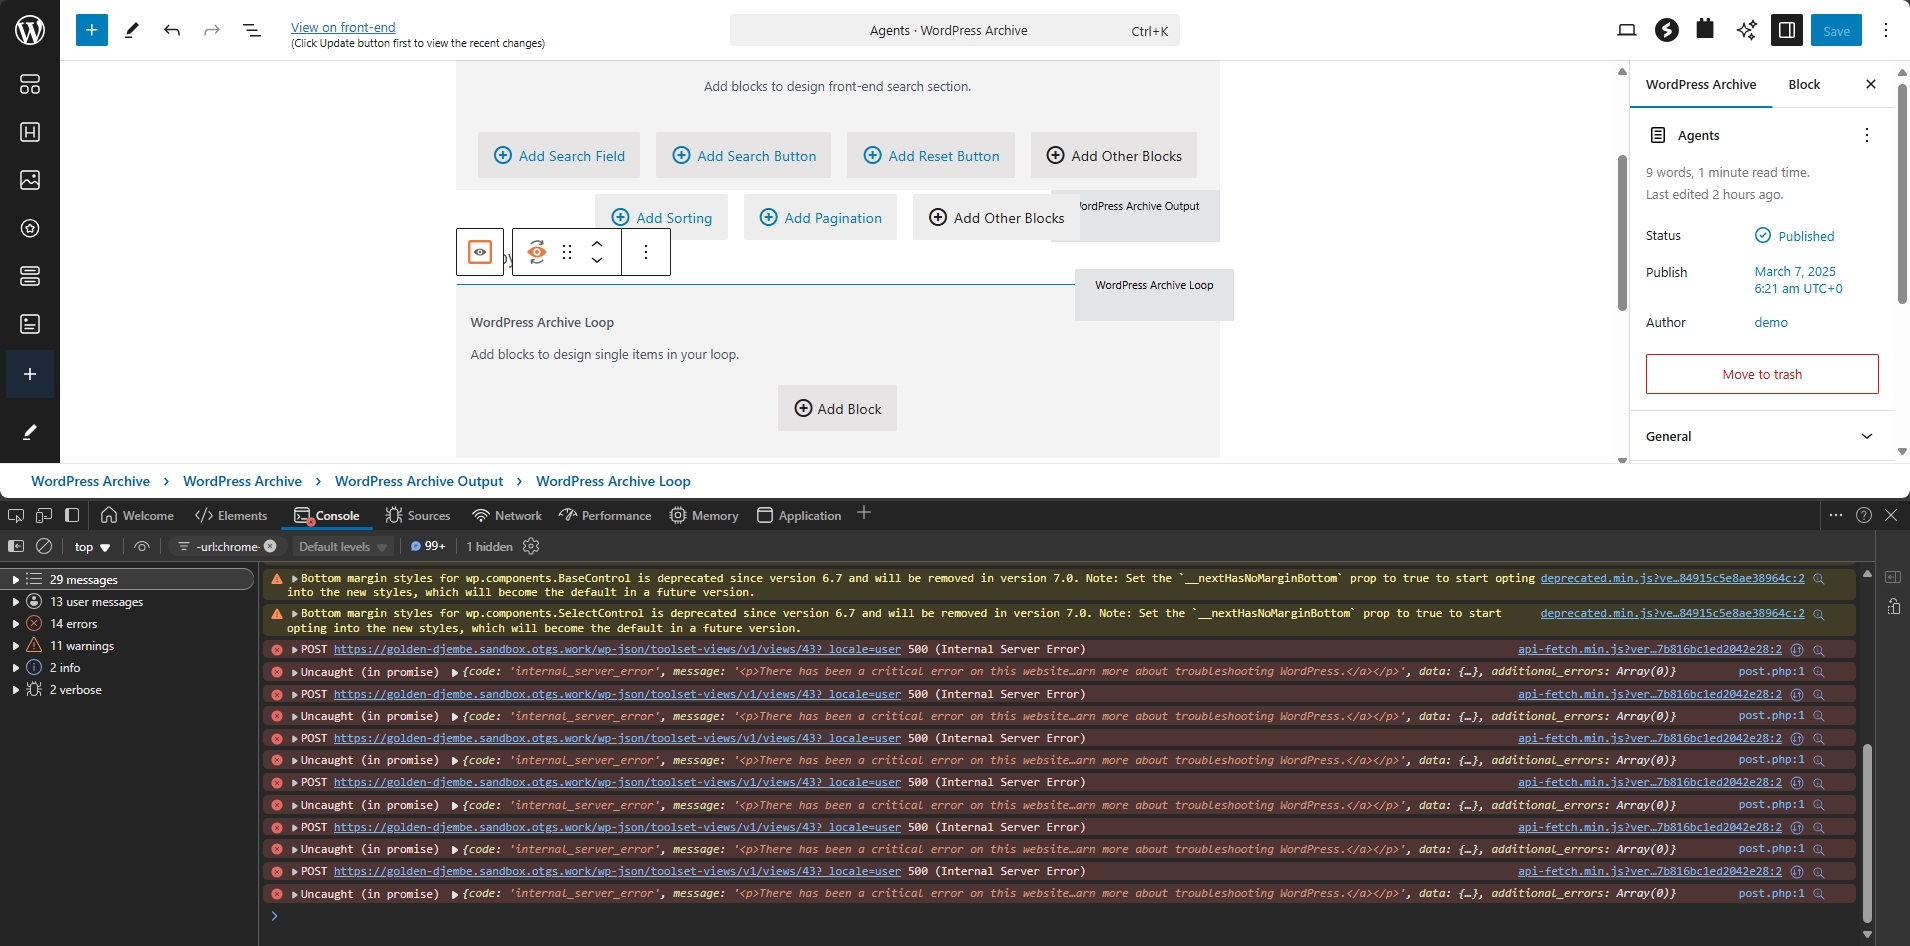Open the Document Overview list view

pos(252,30)
